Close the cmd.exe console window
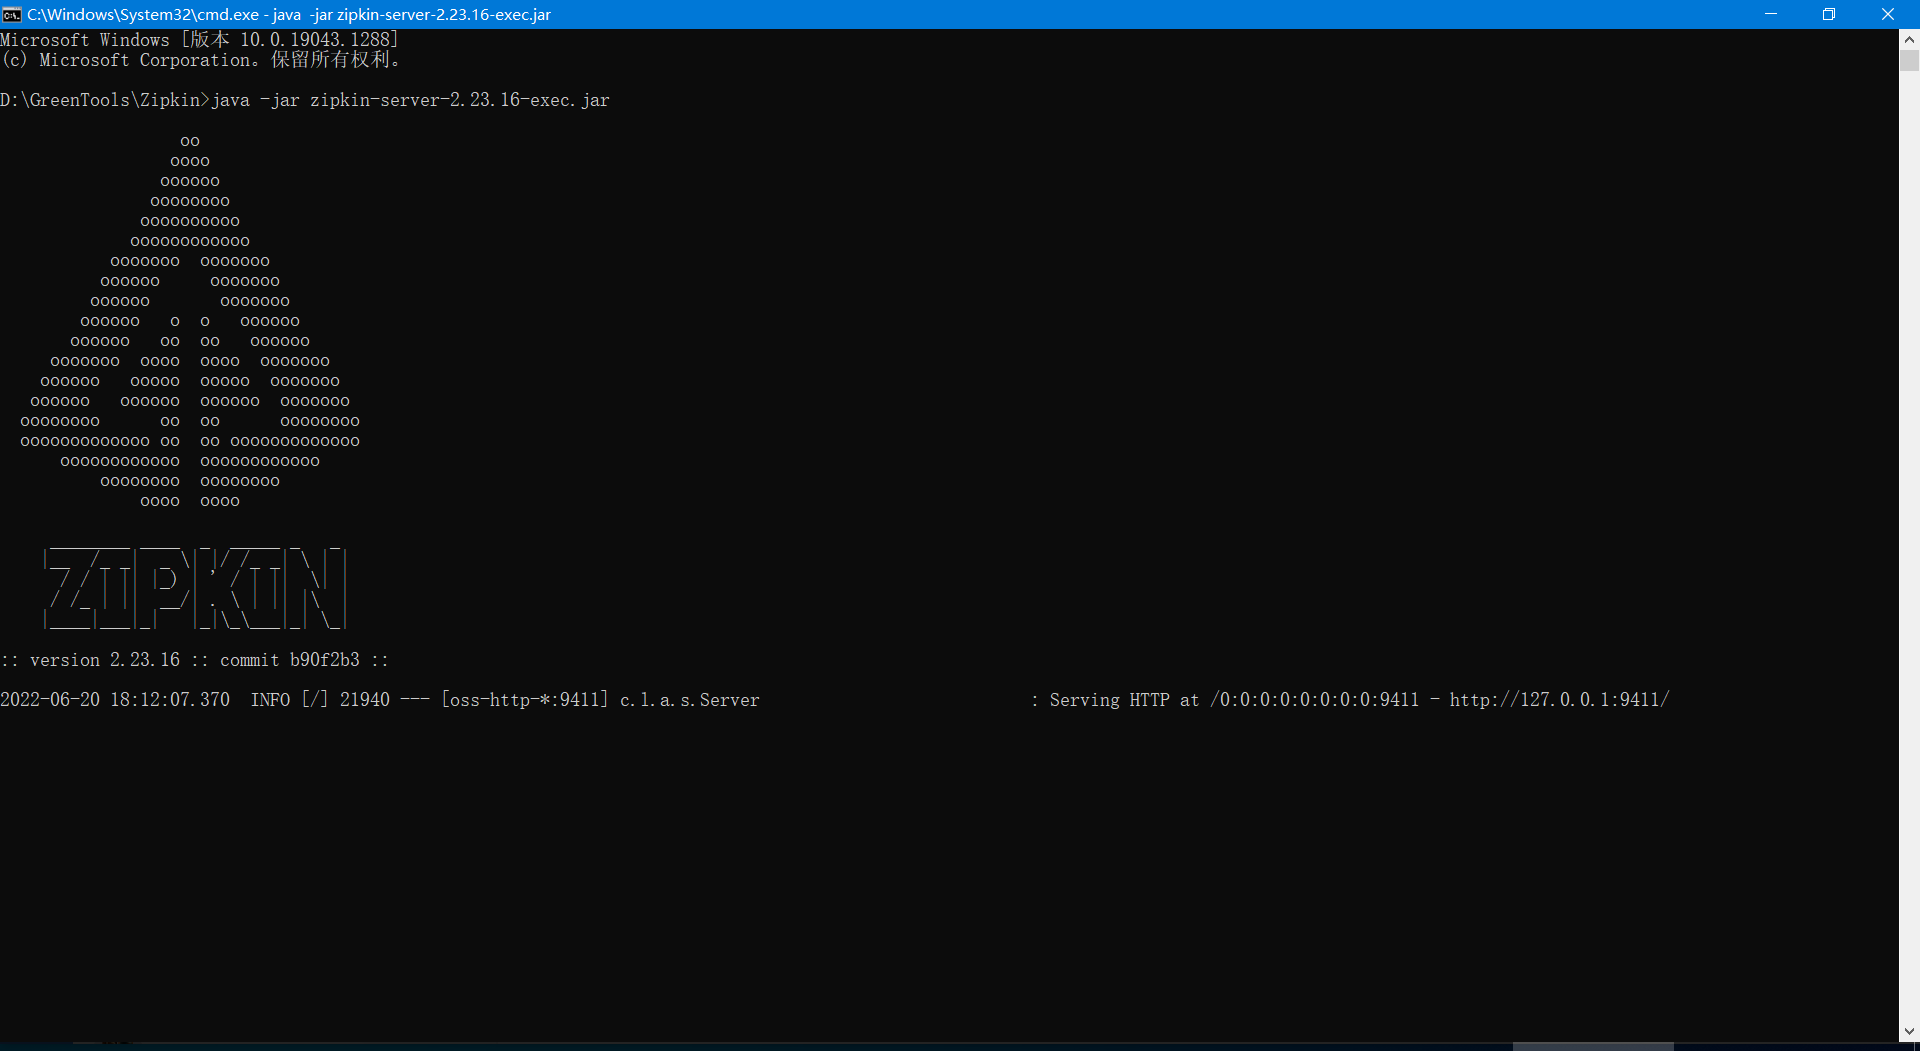The width and height of the screenshot is (1920, 1051). pos(1888,14)
